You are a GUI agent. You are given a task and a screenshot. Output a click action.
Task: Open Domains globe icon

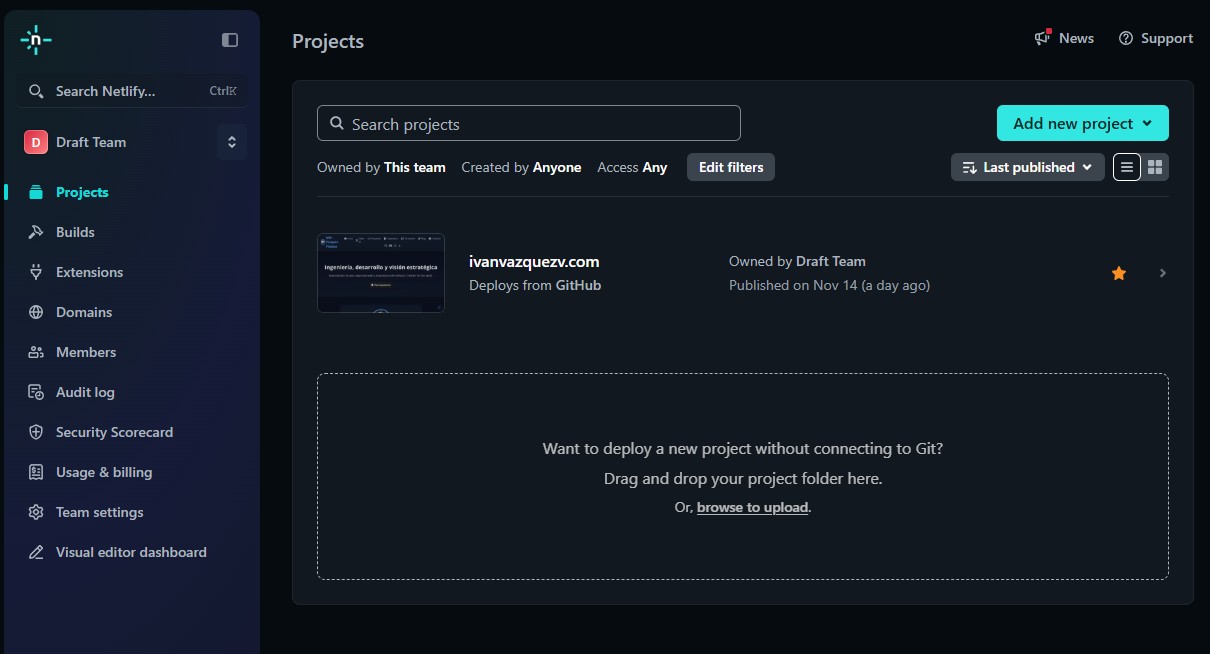36,312
